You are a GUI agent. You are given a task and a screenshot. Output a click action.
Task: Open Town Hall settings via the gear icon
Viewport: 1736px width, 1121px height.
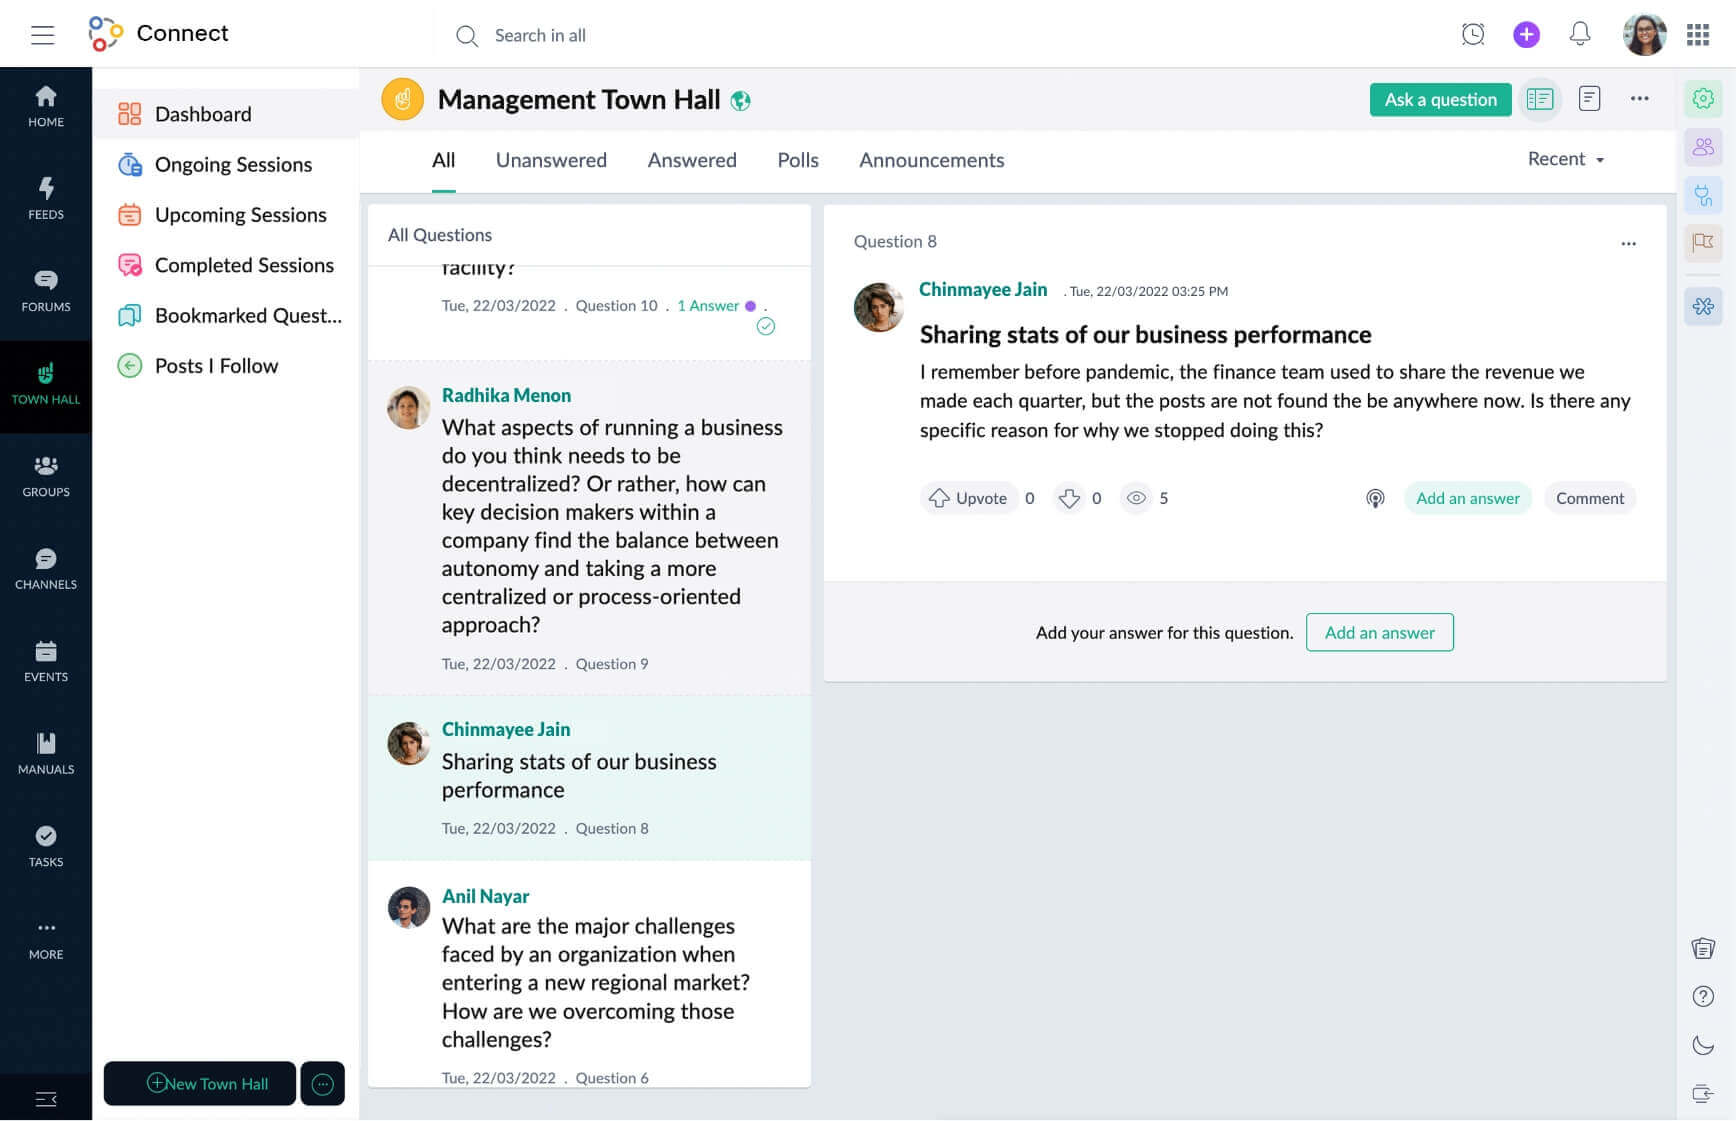tap(1704, 98)
